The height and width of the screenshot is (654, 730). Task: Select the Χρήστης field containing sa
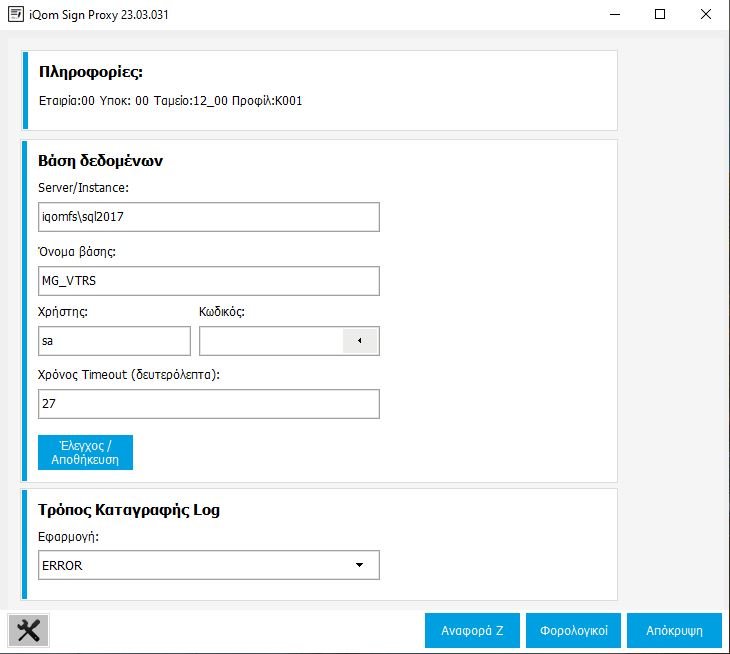114,341
